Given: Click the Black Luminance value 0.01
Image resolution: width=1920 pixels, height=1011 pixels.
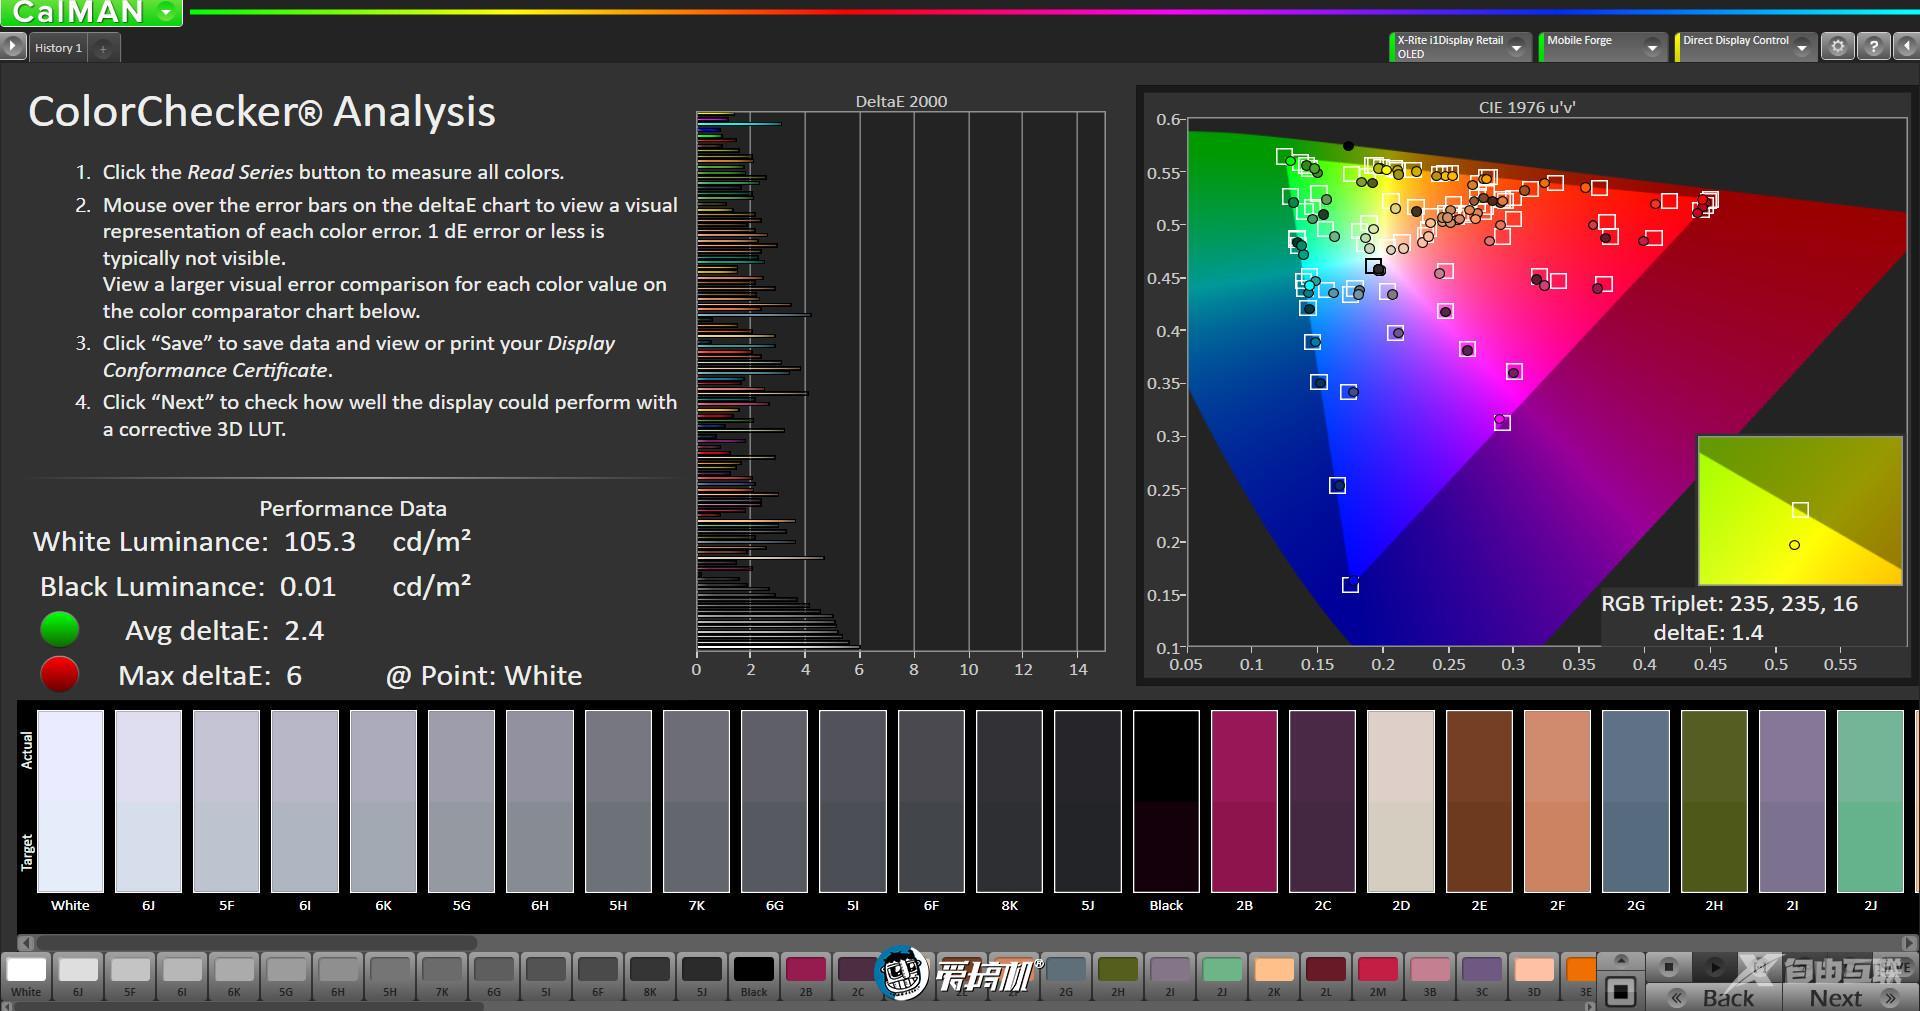Looking at the screenshot, I should [308, 587].
